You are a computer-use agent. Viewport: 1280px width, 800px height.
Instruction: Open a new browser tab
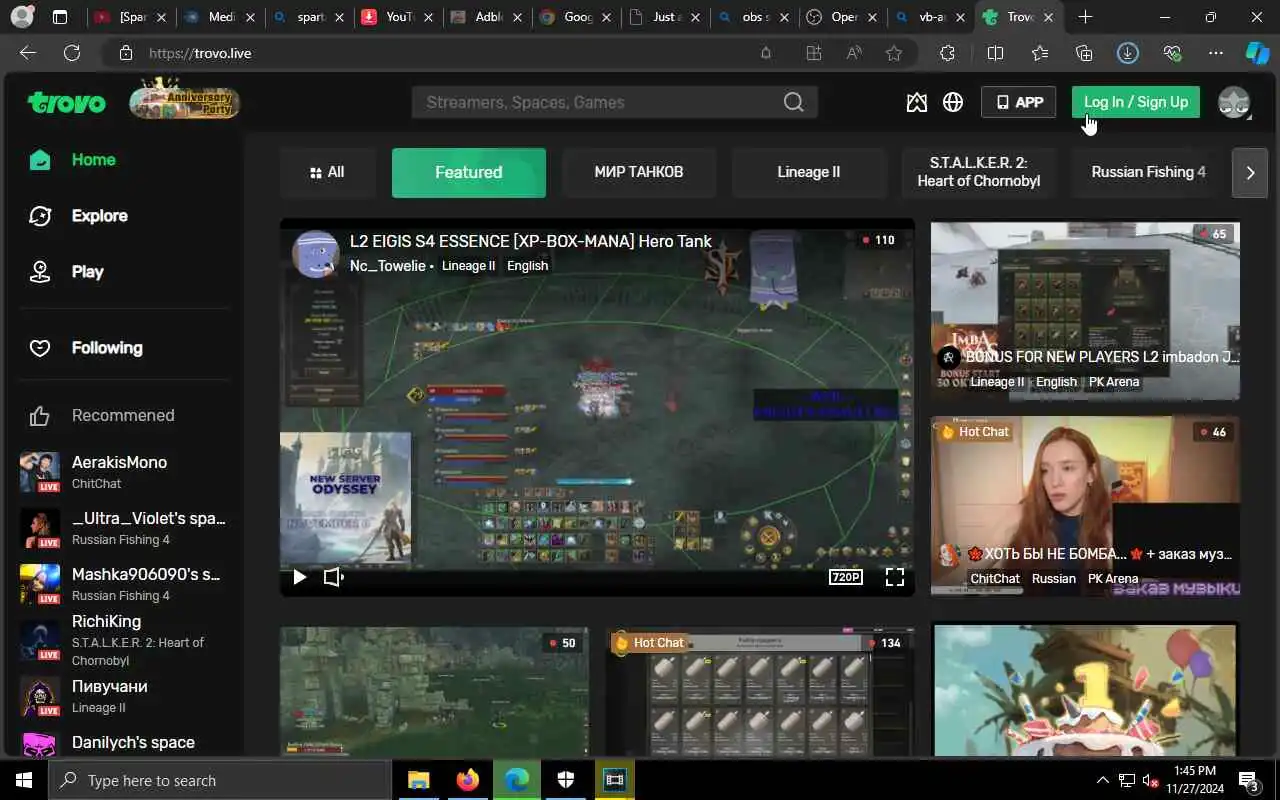click(x=1085, y=17)
